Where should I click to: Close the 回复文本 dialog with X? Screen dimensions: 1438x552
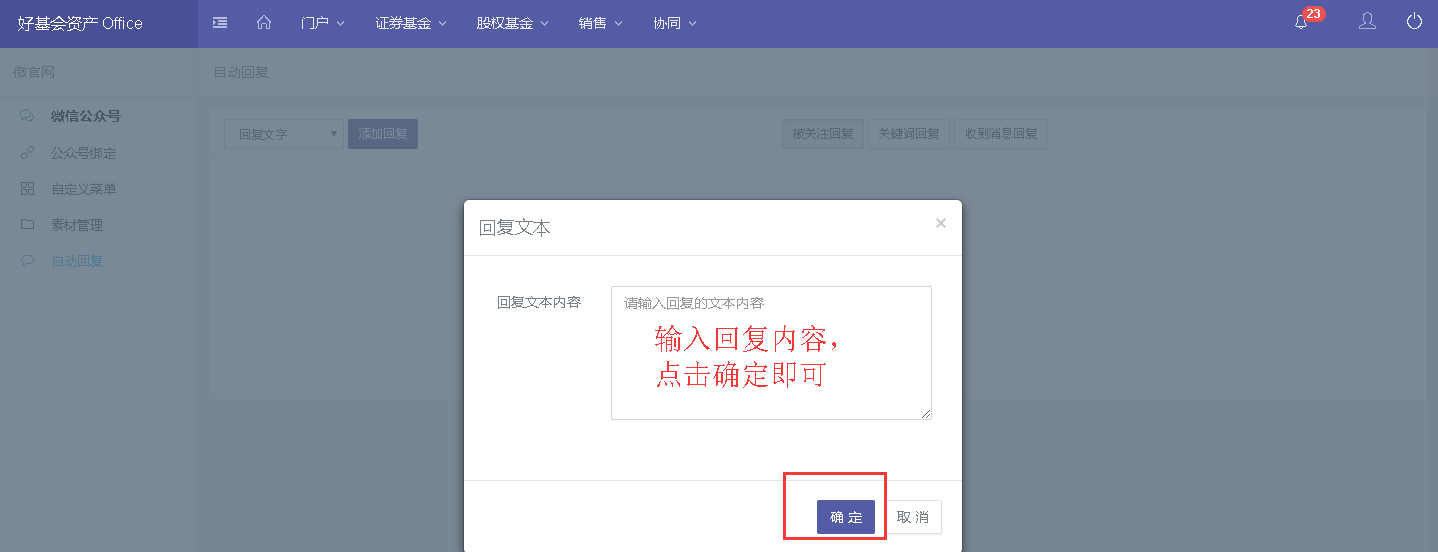point(940,223)
